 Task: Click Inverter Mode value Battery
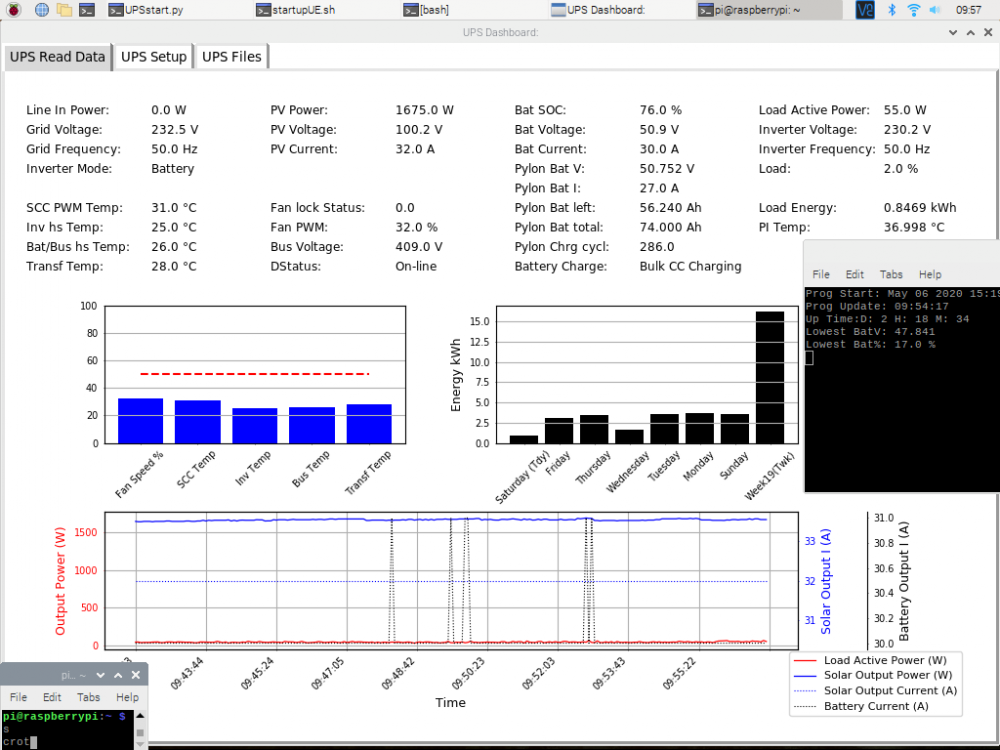(172, 168)
